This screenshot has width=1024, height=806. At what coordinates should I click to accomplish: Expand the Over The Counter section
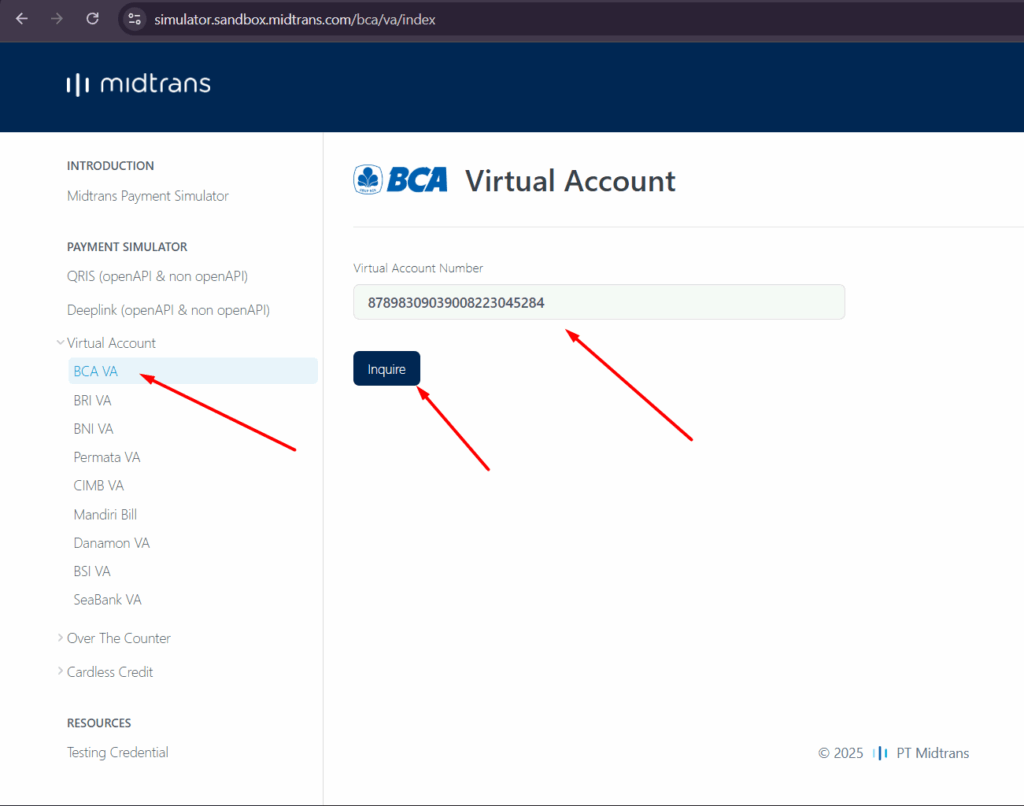61,638
